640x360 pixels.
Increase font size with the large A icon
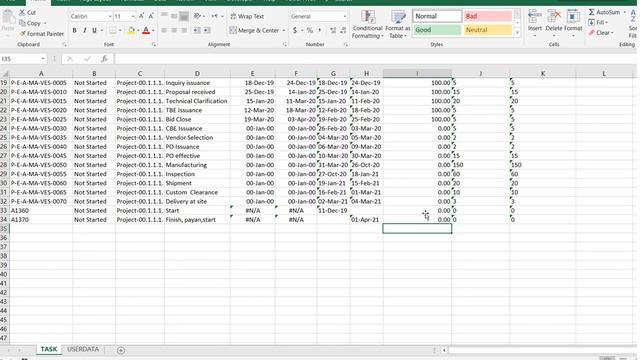(x=141, y=16)
